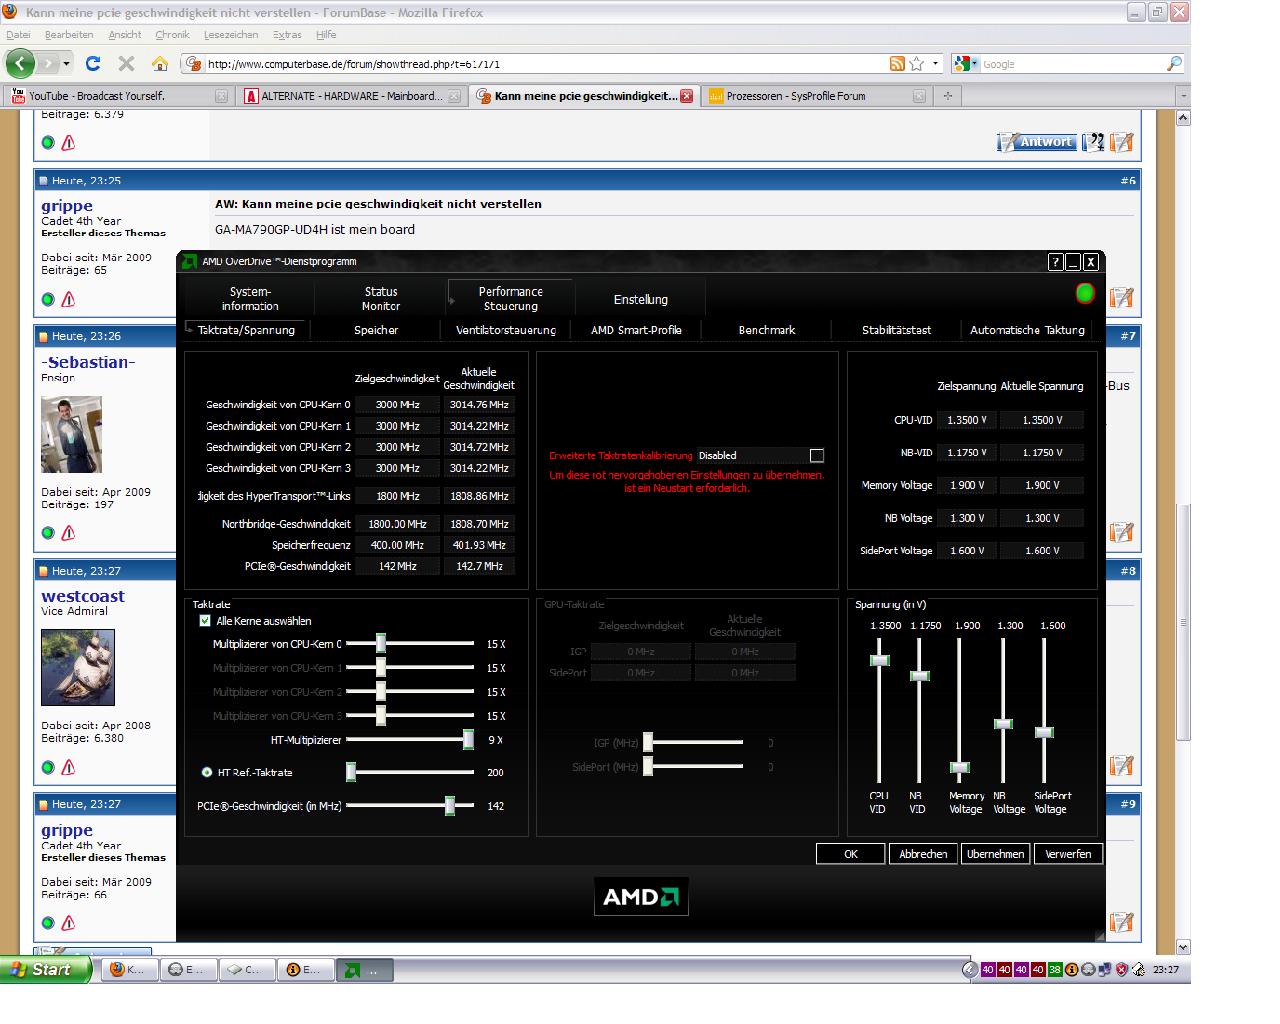Reload the page in Firefox
Viewport: 1280px width, 1024px height.
(93, 63)
